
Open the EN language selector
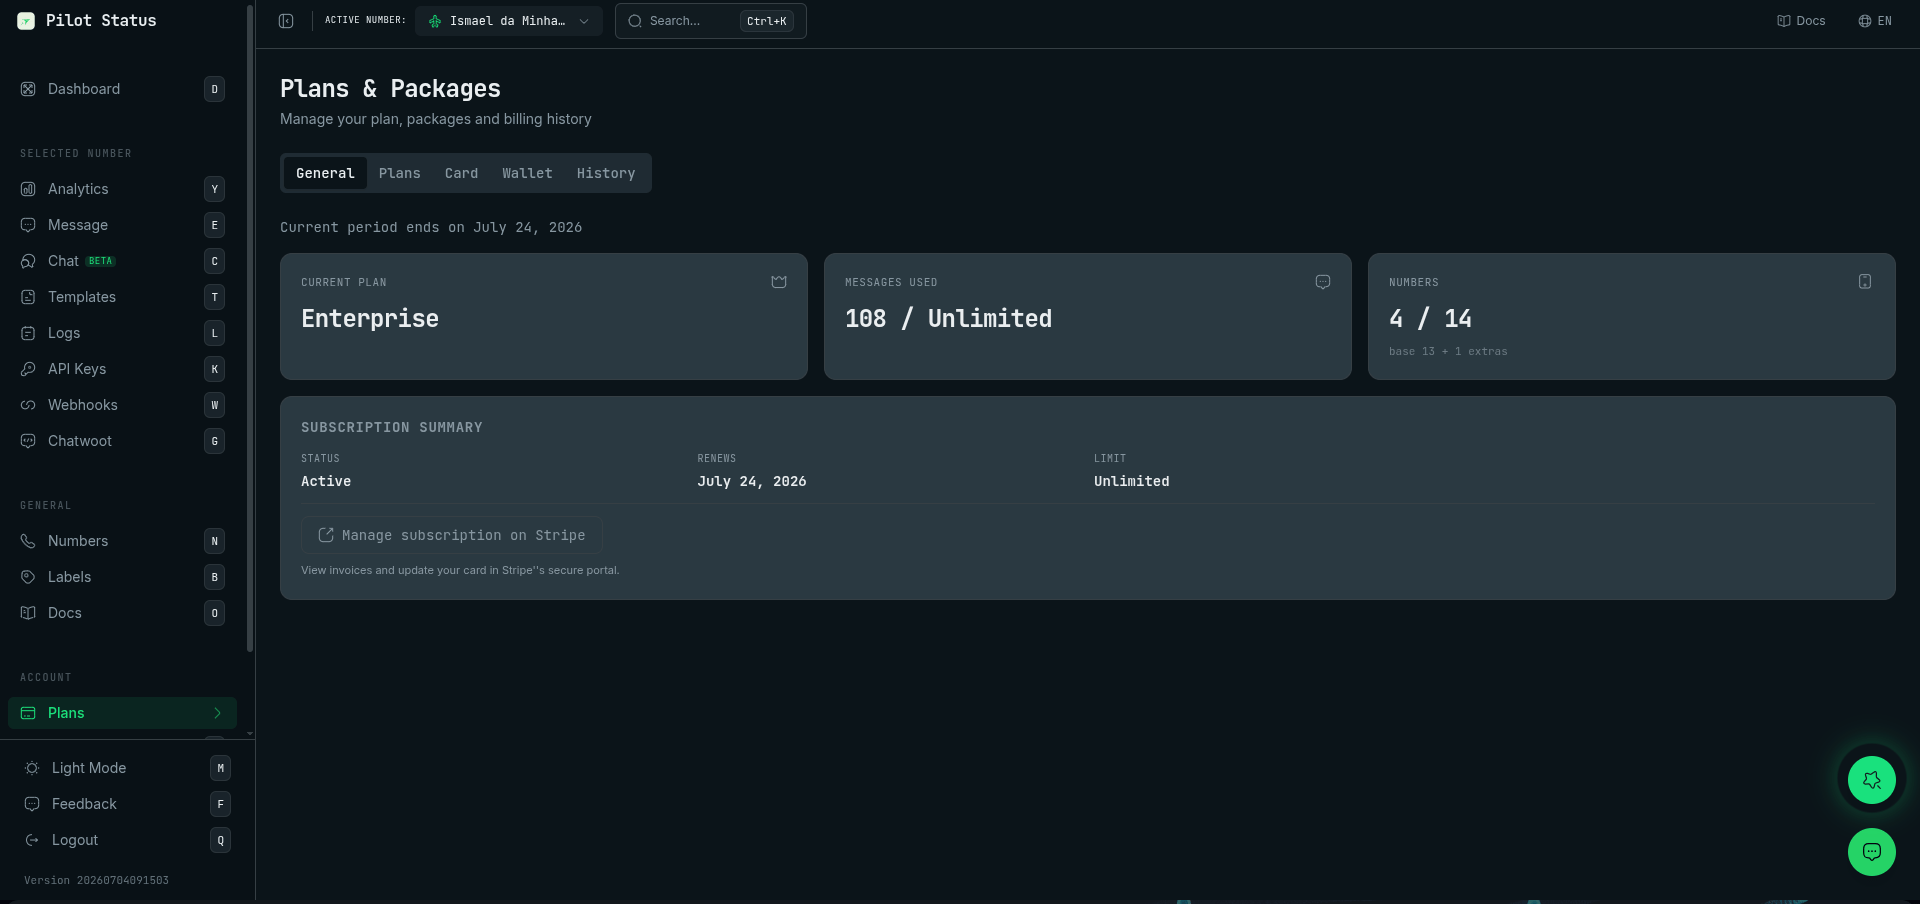coord(1875,21)
